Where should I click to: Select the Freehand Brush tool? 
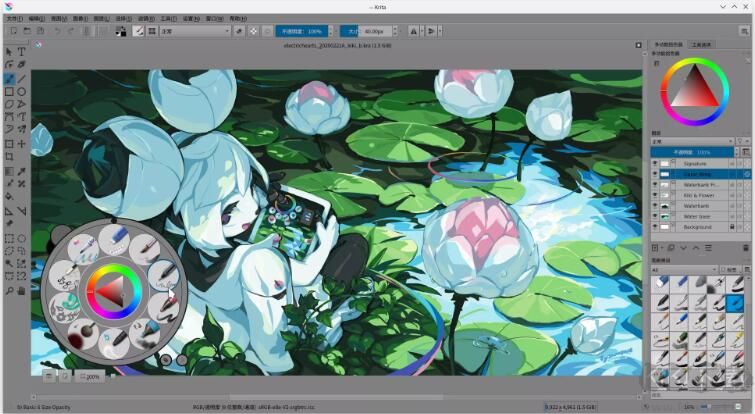pos(9,78)
